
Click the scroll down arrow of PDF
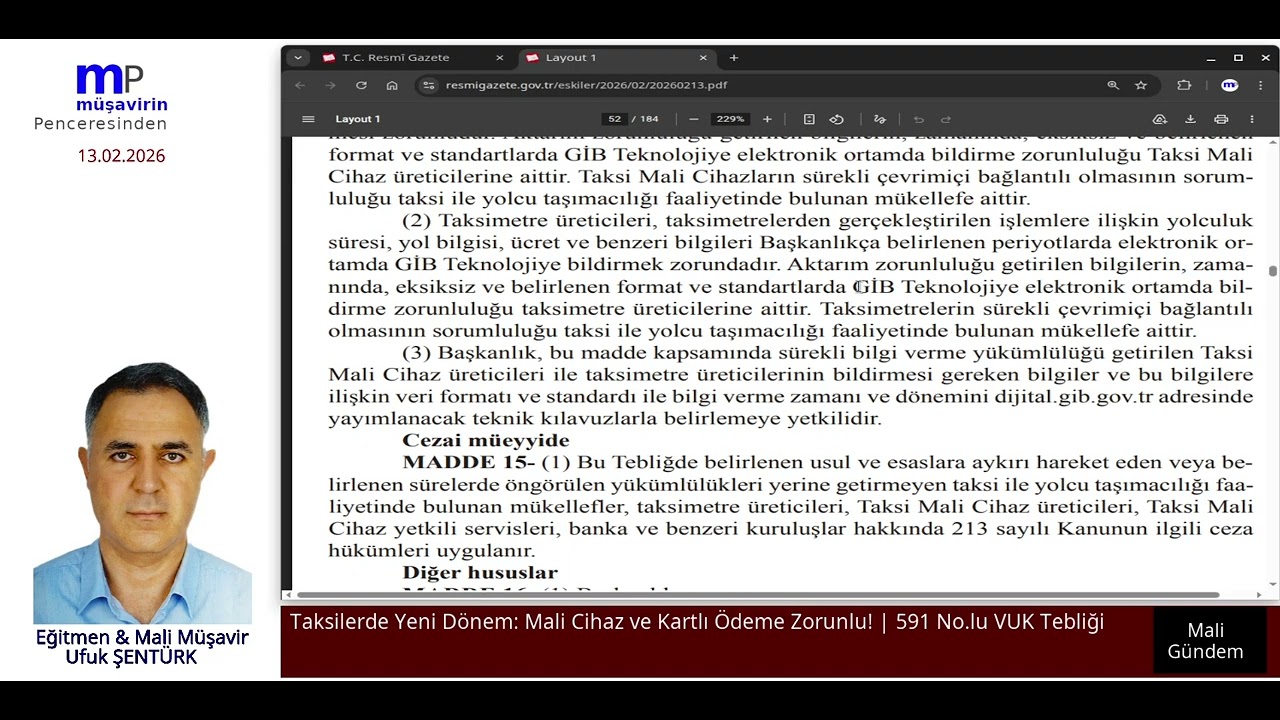(1272, 584)
